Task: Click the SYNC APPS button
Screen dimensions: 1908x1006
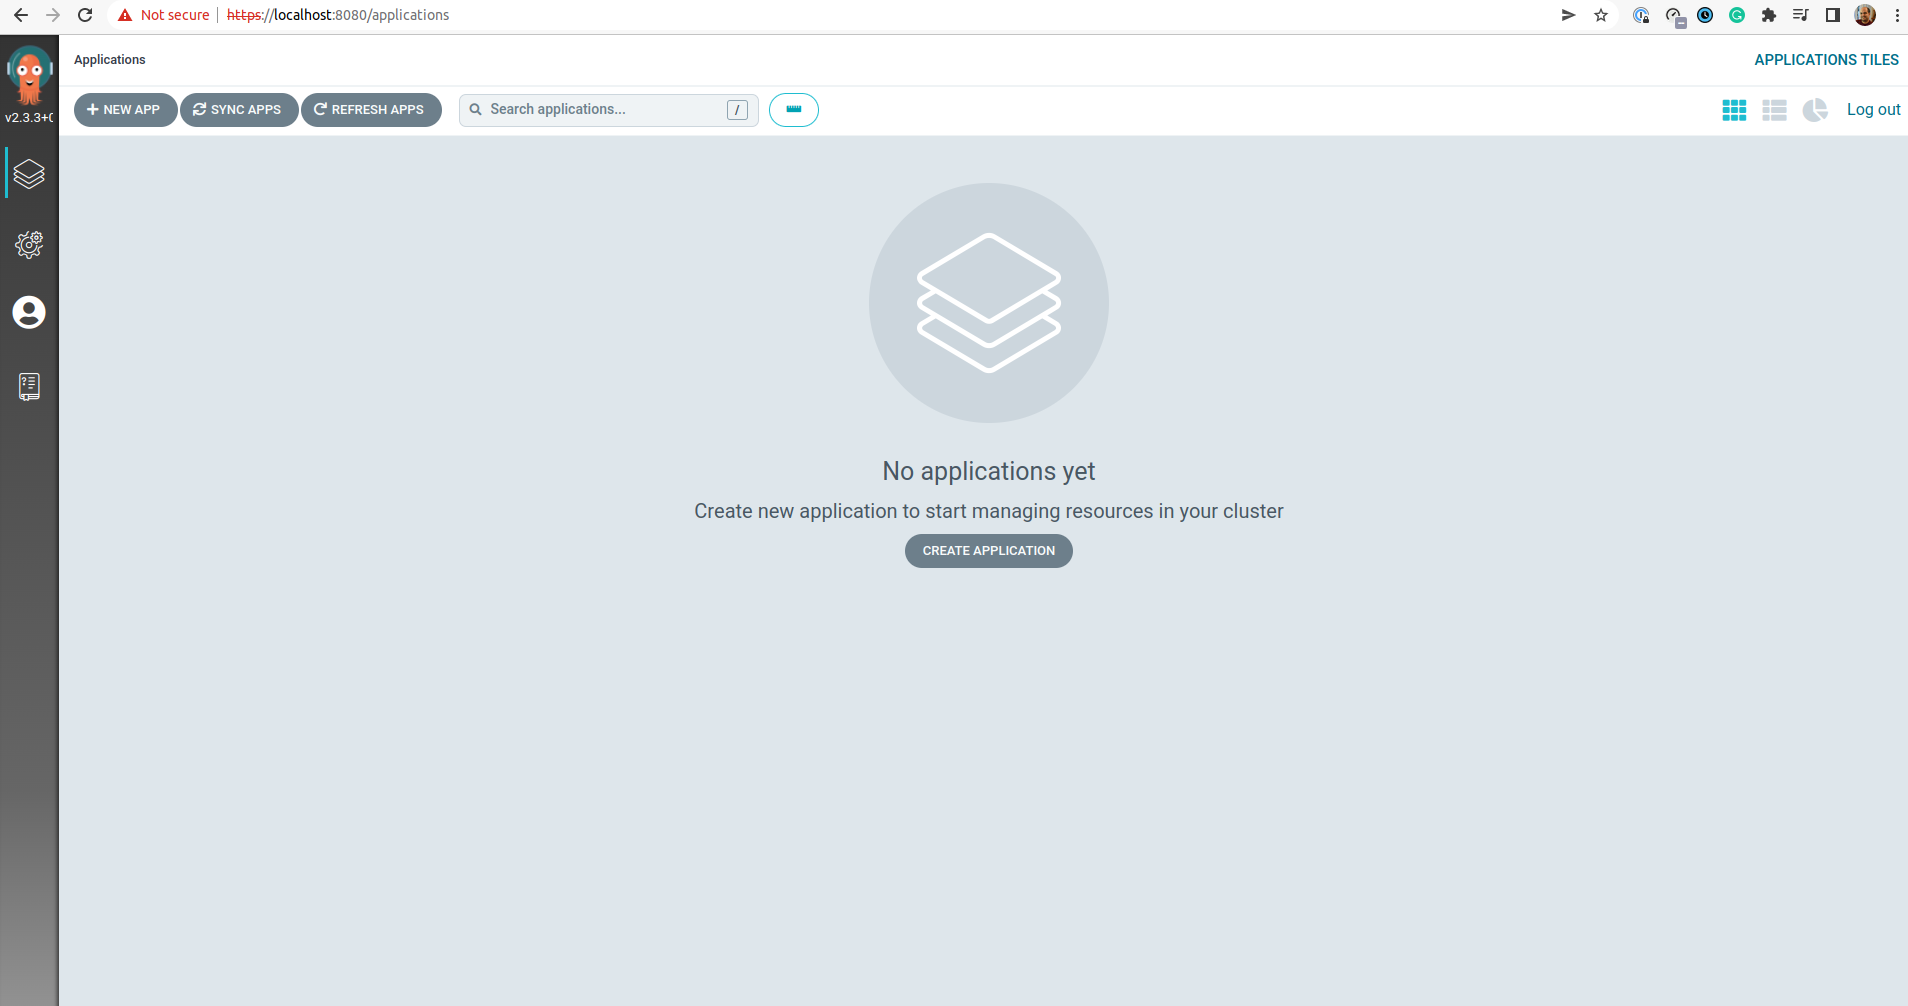Action: 239,110
